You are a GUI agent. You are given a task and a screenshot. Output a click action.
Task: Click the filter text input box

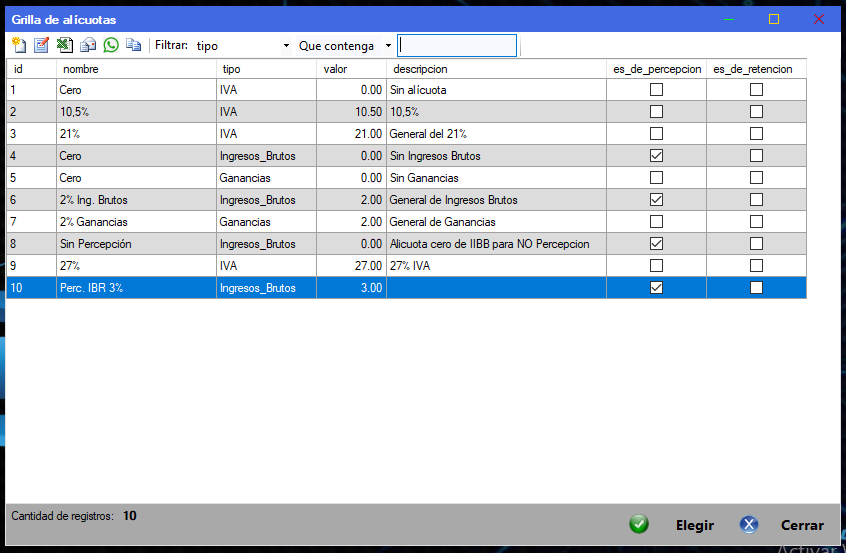[457, 46]
